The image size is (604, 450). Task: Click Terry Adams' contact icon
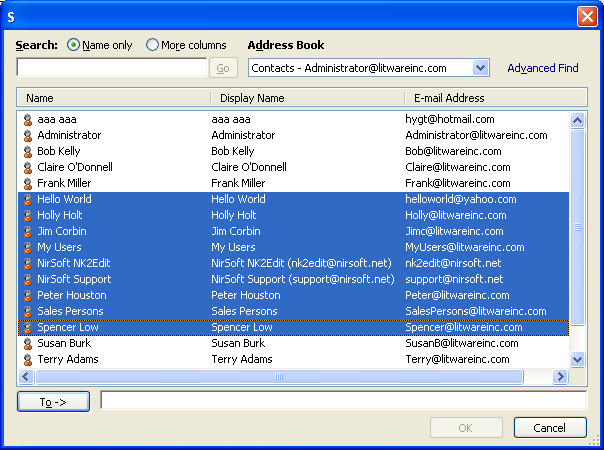(28, 359)
